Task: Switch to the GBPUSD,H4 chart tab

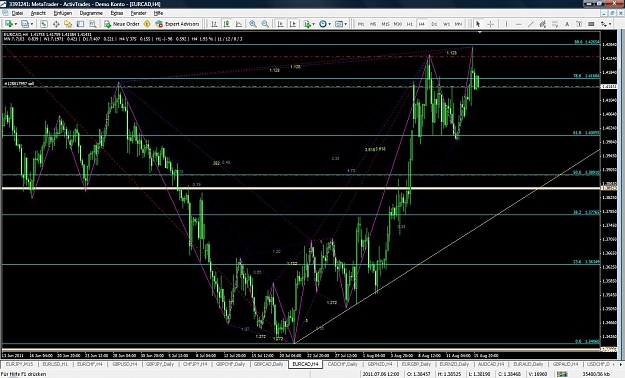Action: [124, 364]
